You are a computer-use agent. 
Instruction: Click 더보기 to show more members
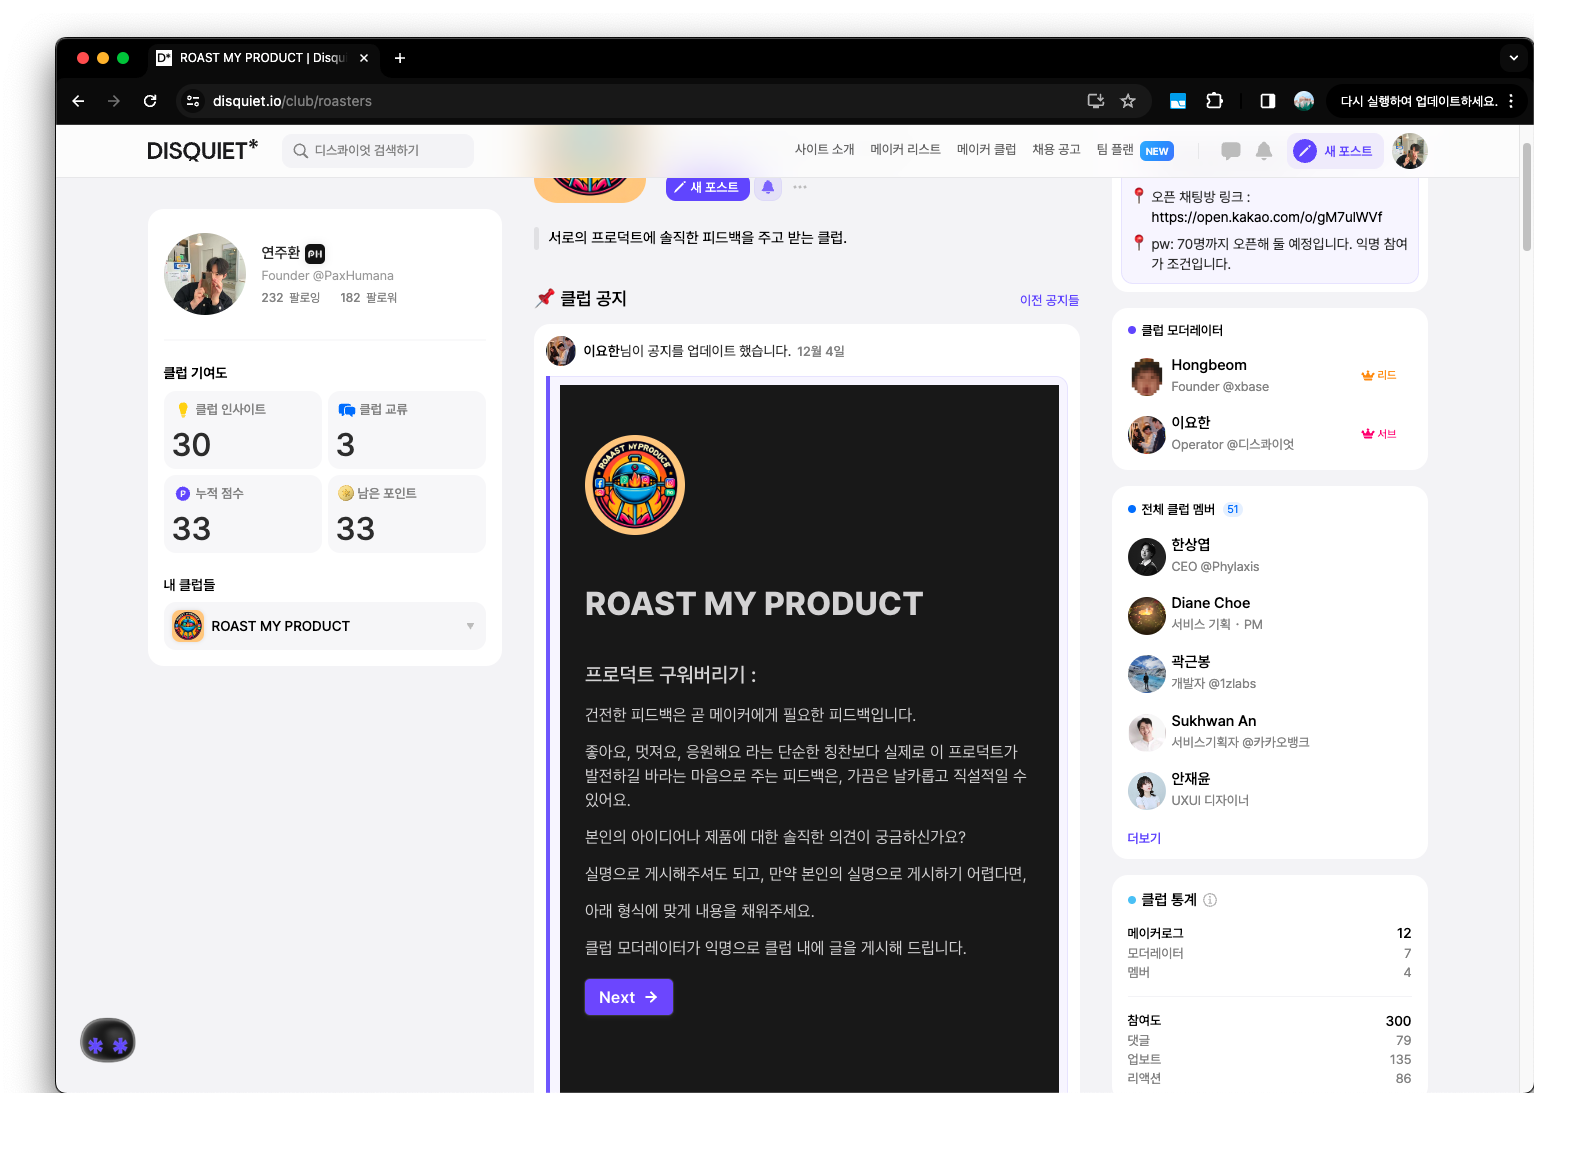point(1144,838)
